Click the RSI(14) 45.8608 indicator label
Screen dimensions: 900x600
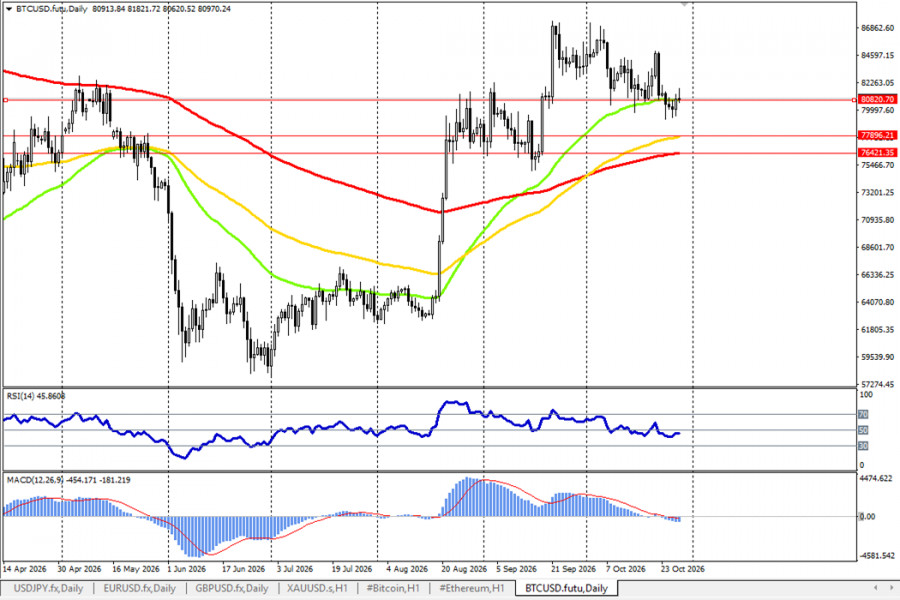pos(36,396)
